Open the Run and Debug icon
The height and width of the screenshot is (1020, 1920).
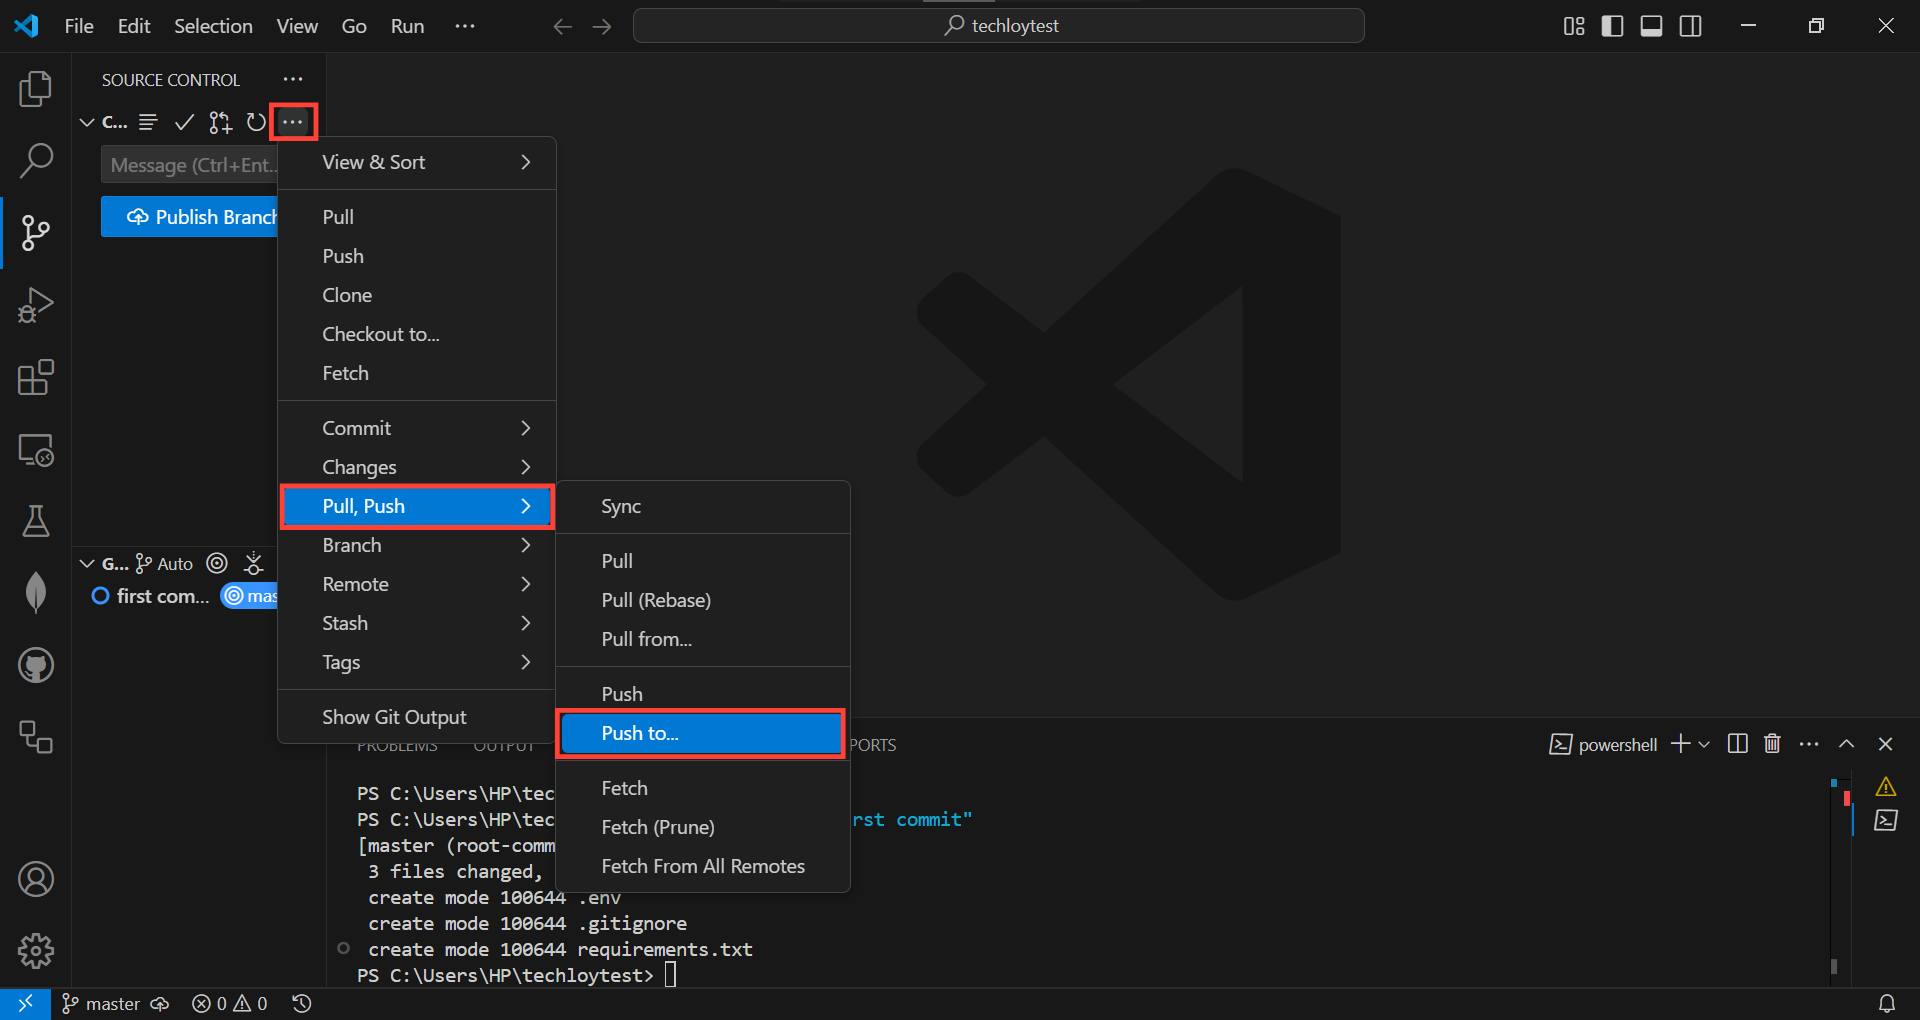(x=36, y=305)
